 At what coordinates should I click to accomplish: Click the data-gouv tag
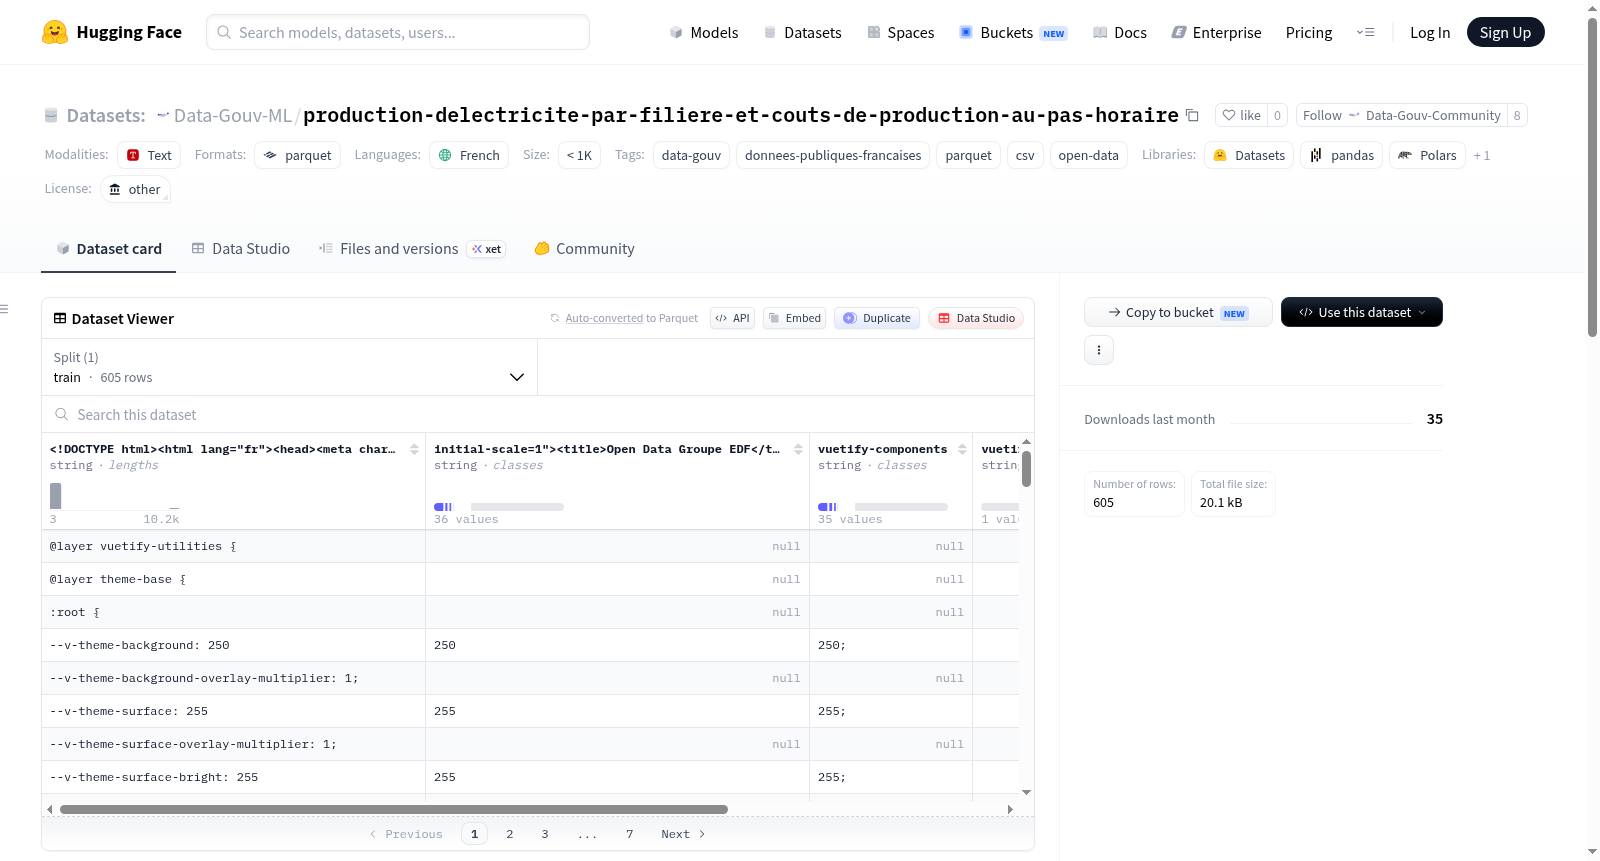(x=691, y=155)
